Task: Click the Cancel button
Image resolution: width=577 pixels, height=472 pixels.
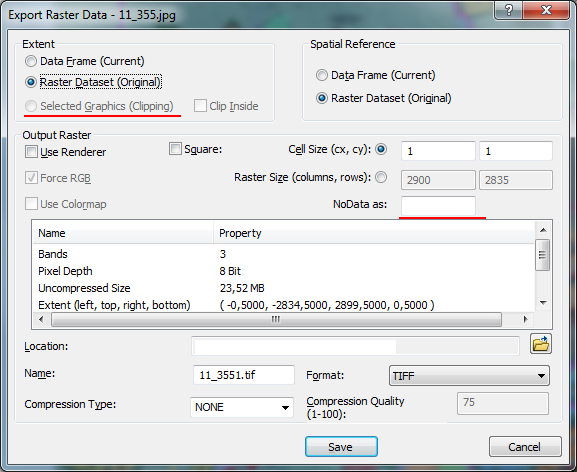Action: click(x=525, y=447)
